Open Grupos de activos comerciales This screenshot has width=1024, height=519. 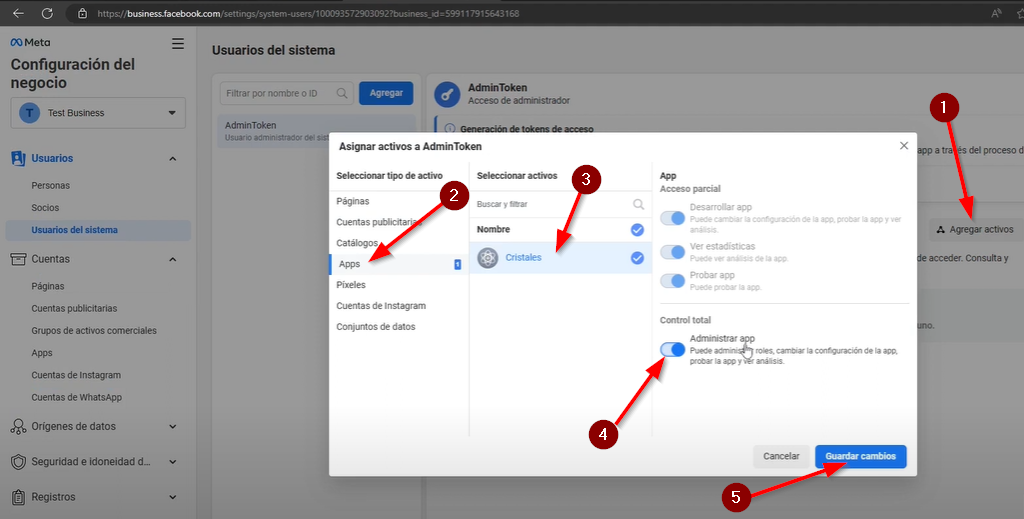[94, 330]
